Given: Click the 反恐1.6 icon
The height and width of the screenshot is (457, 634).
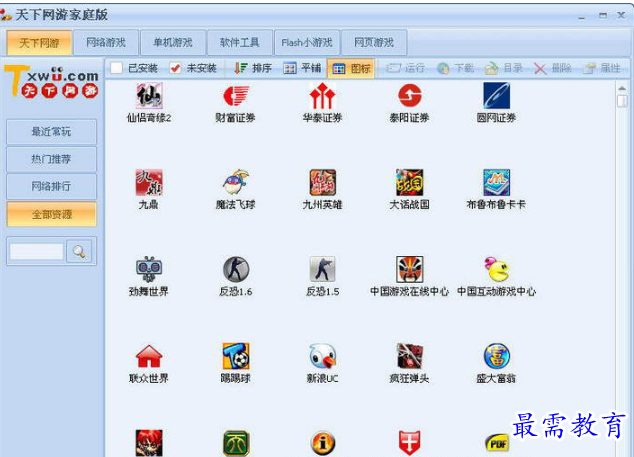Looking at the screenshot, I should (x=236, y=269).
